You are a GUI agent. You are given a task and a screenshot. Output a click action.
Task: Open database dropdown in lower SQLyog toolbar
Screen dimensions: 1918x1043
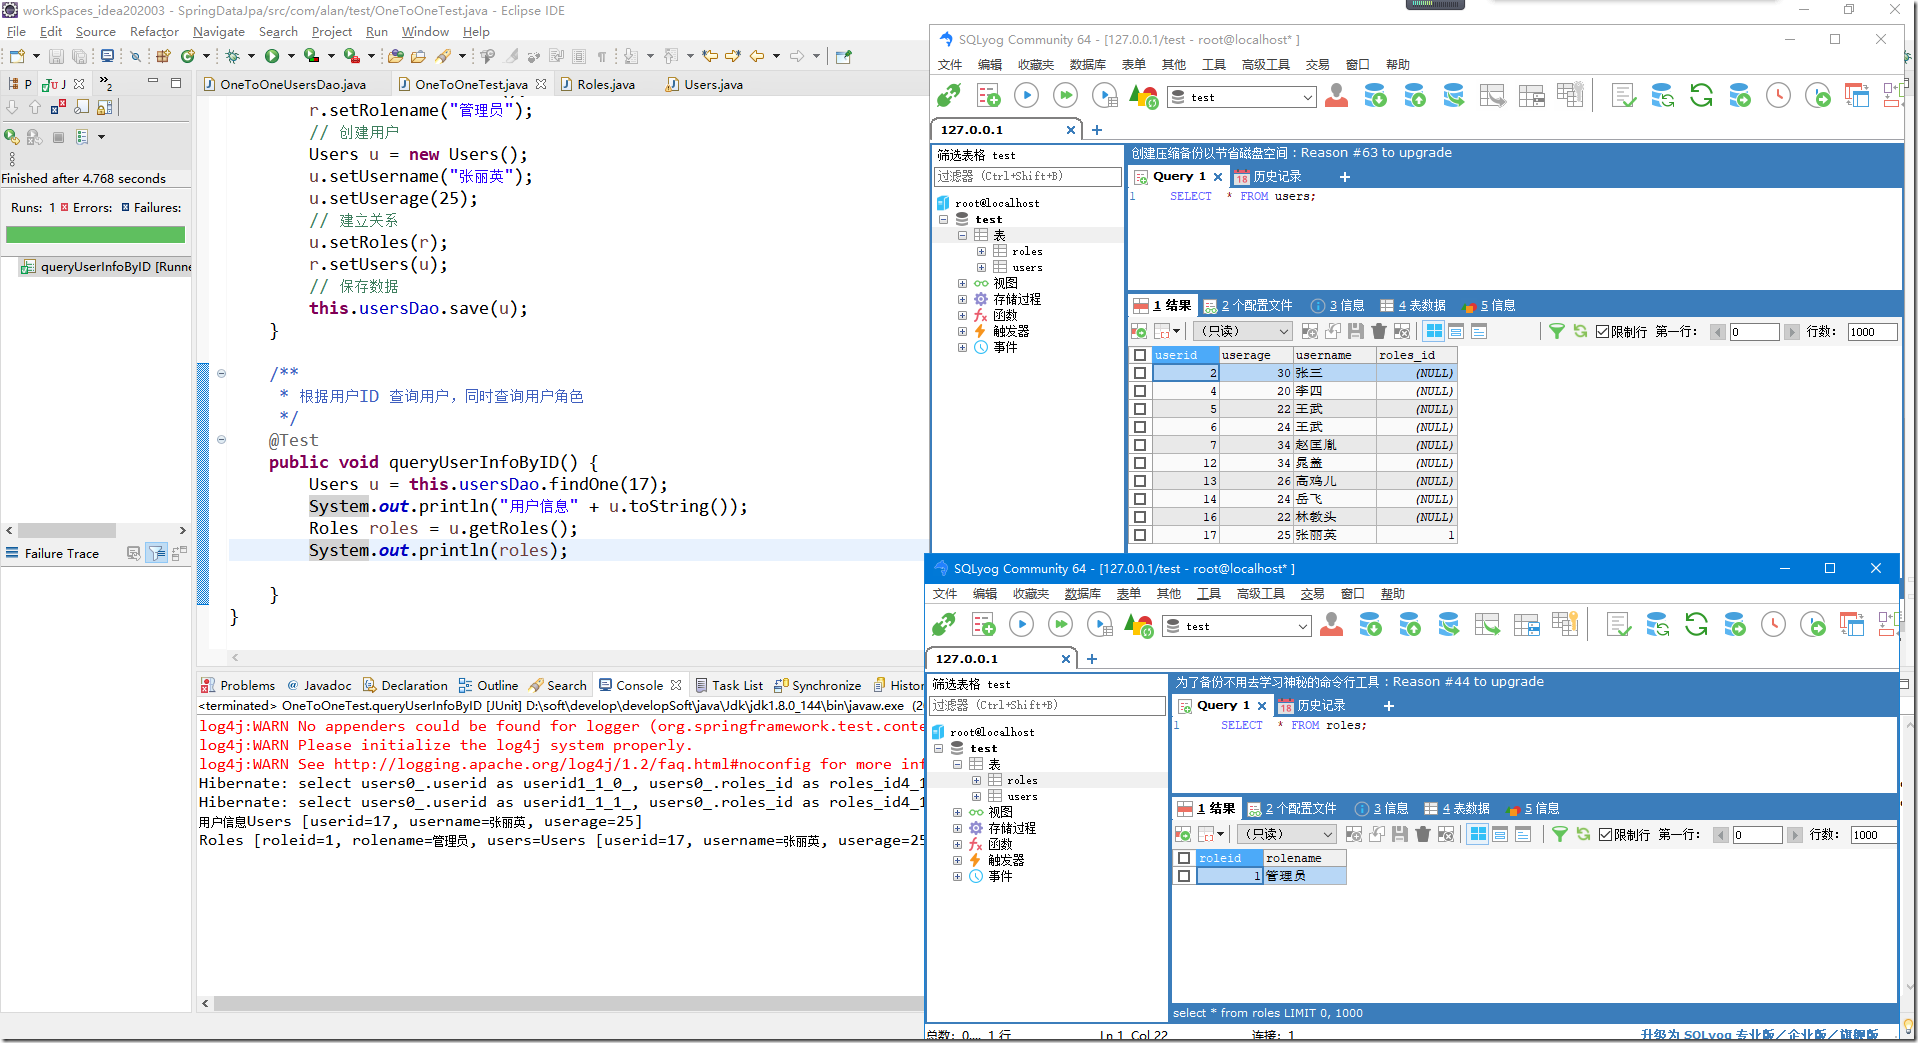[1302, 626]
